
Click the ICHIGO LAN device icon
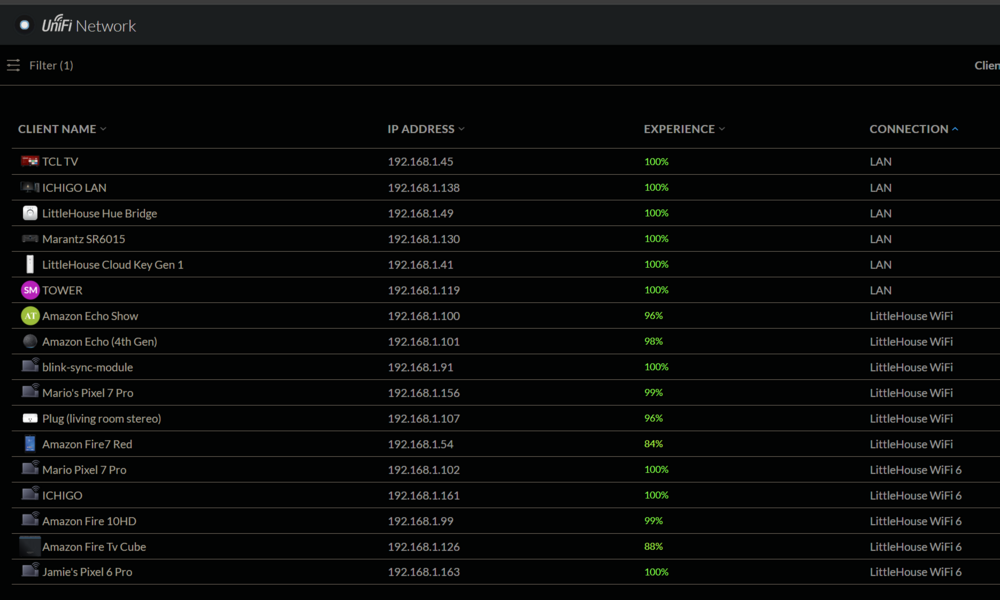click(x=30, y=187)
